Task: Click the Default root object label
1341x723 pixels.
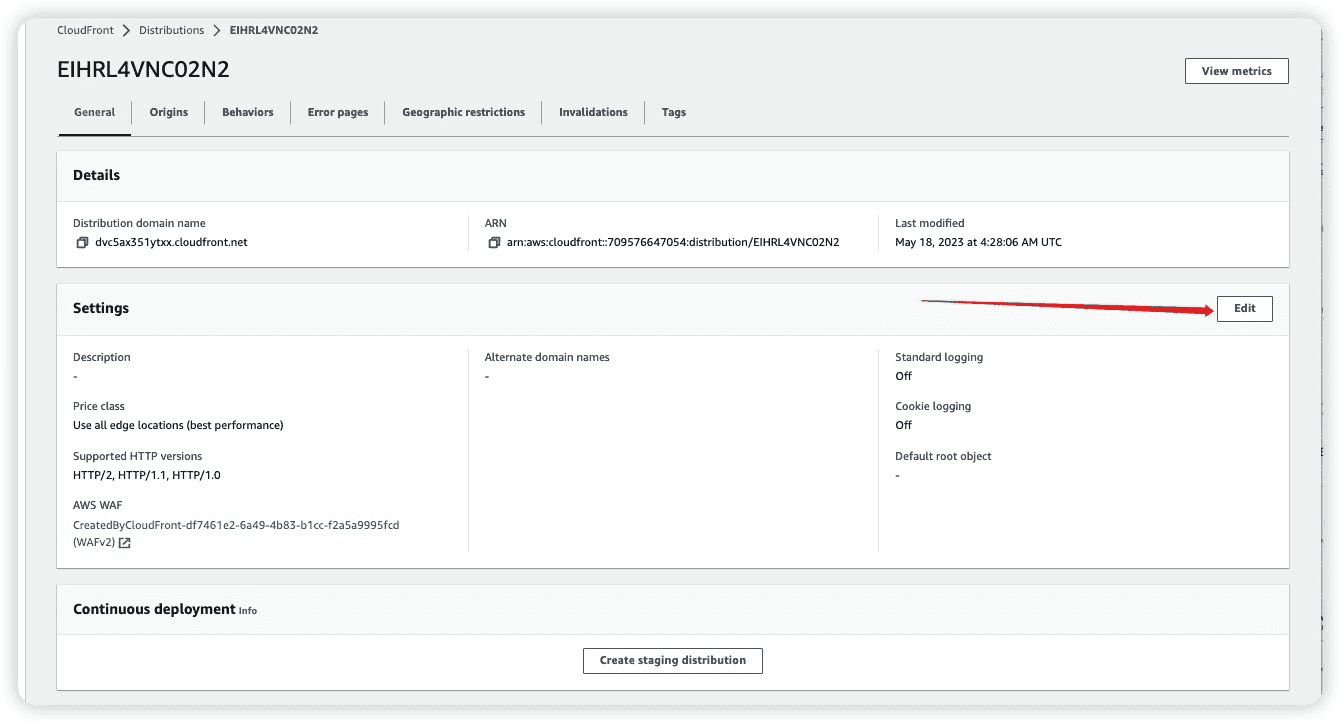Action: pos(943,456)
